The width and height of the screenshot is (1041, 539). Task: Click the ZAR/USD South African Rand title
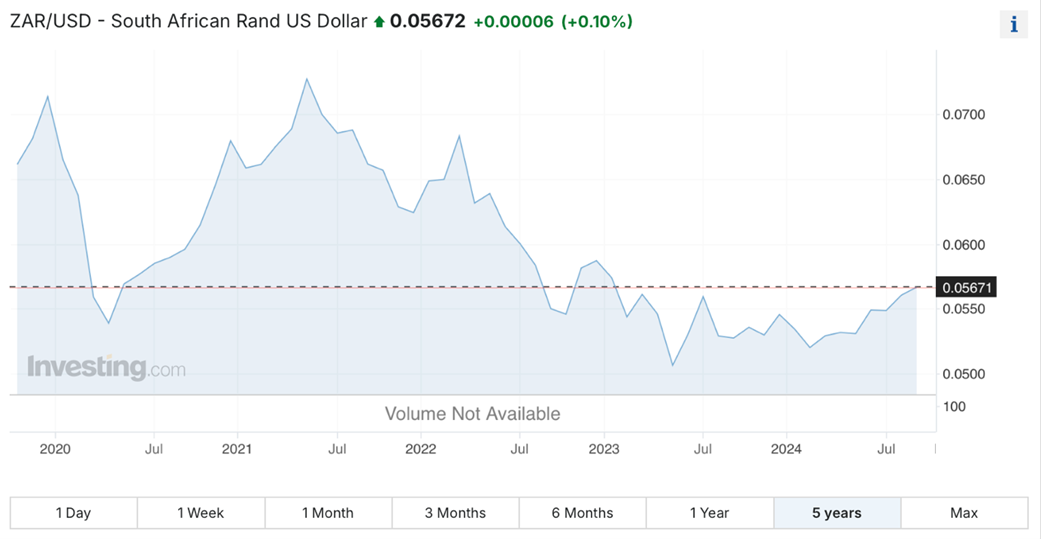tap(189, 21)
